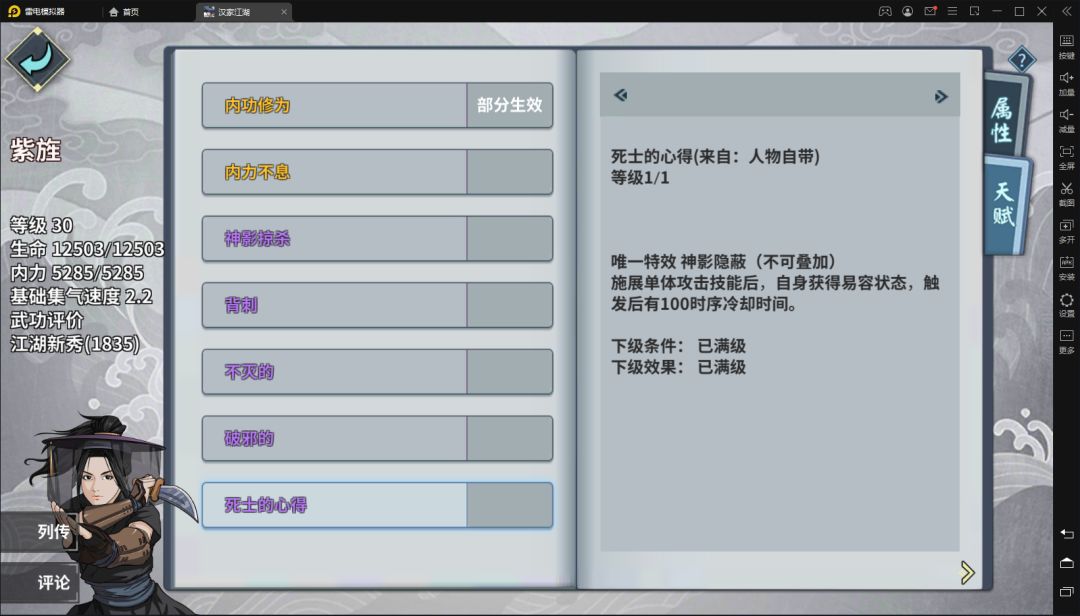
Task: Click the 死士的心得(来自：人物自带) title
Action: click(x=715, y=156)
